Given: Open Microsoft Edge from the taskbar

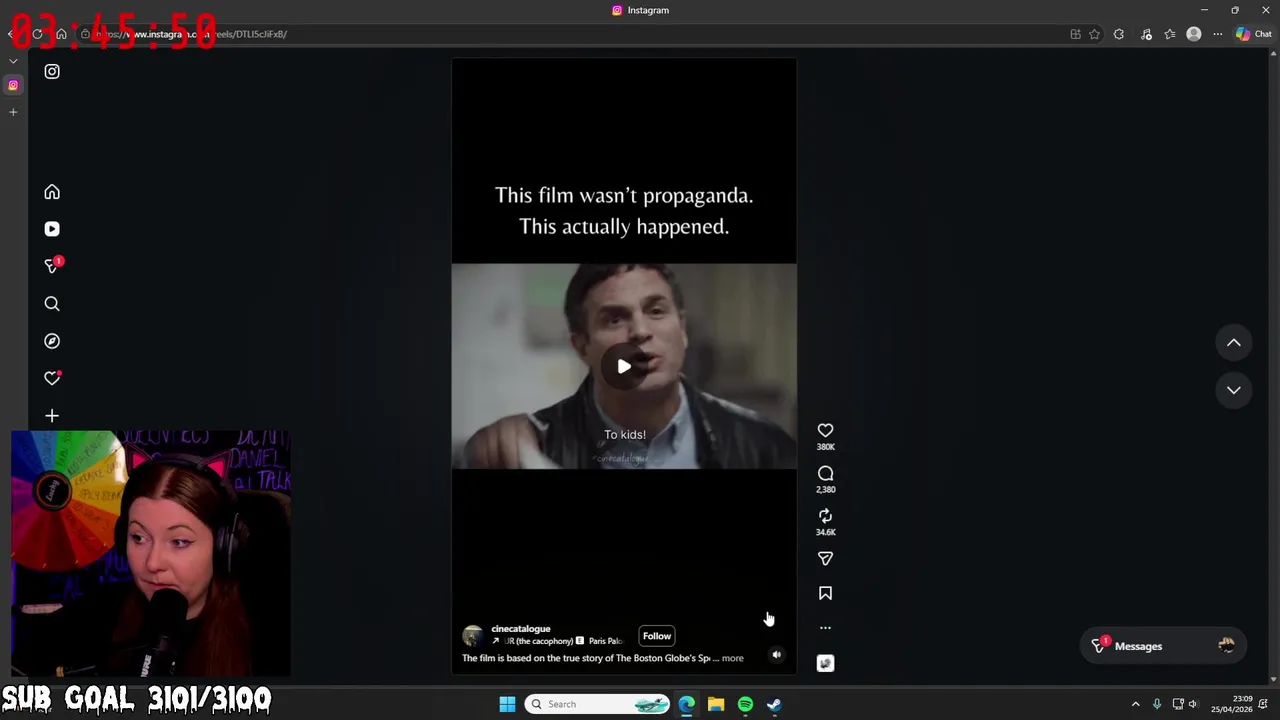Looking at the screenshot, I should tap(686, 704).
